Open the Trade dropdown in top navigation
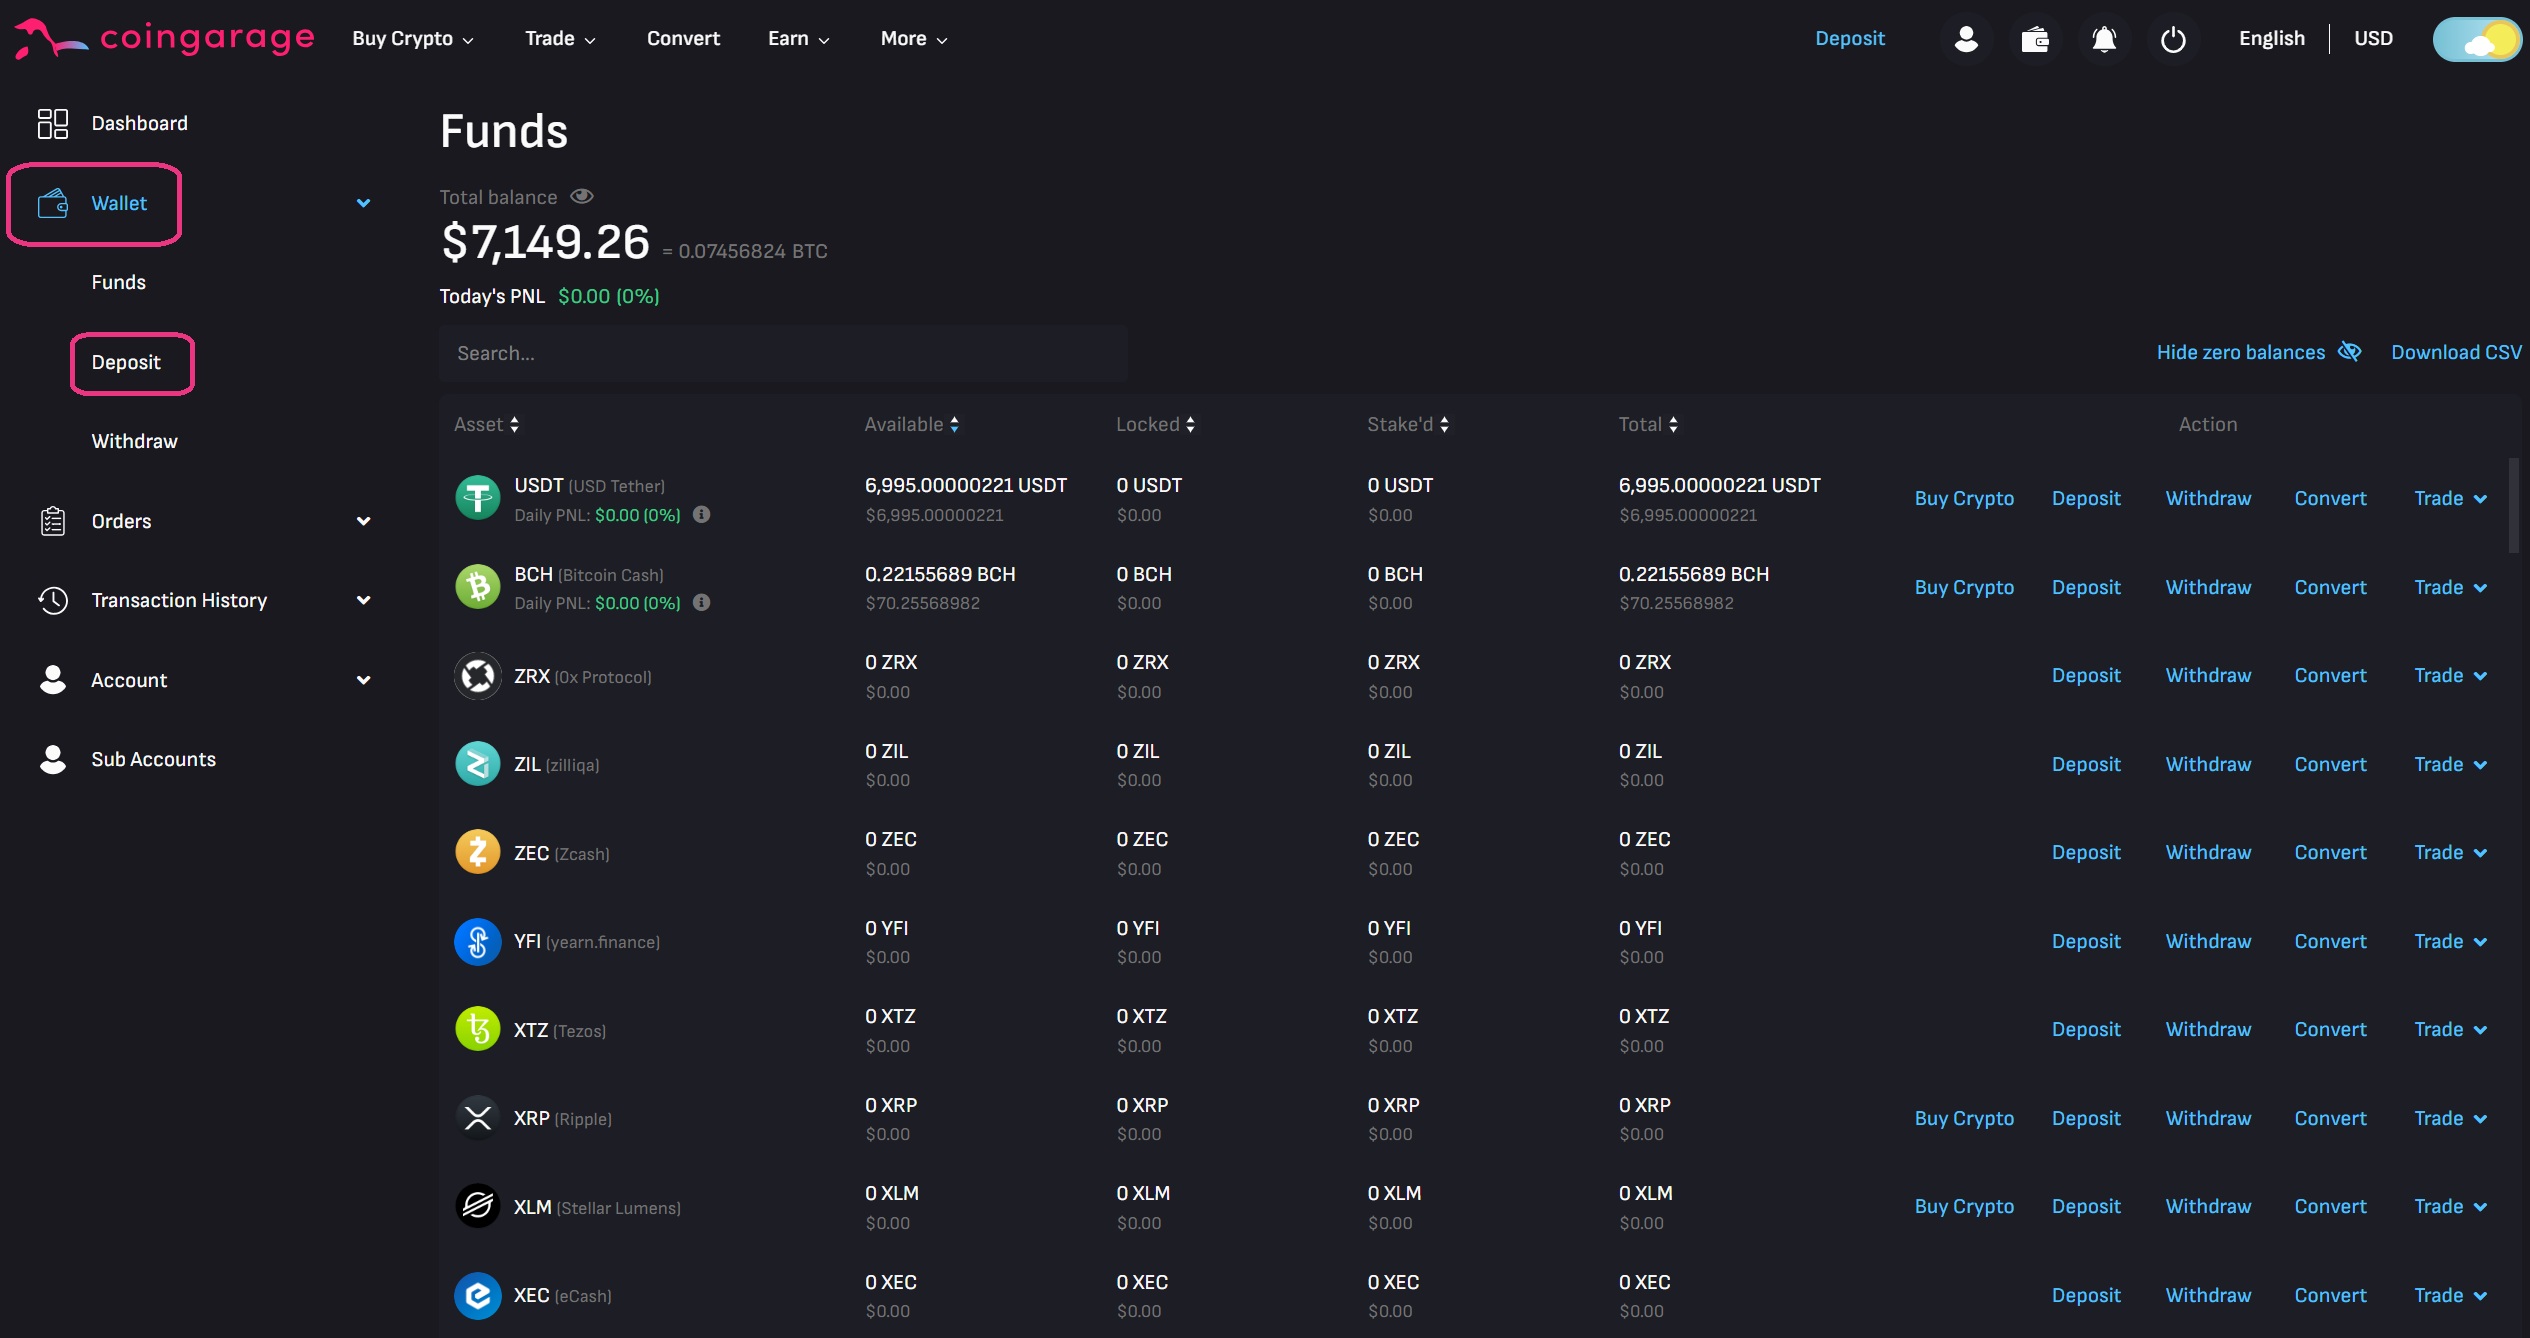The image size is (2530, 1338). [x=560, y=38]
